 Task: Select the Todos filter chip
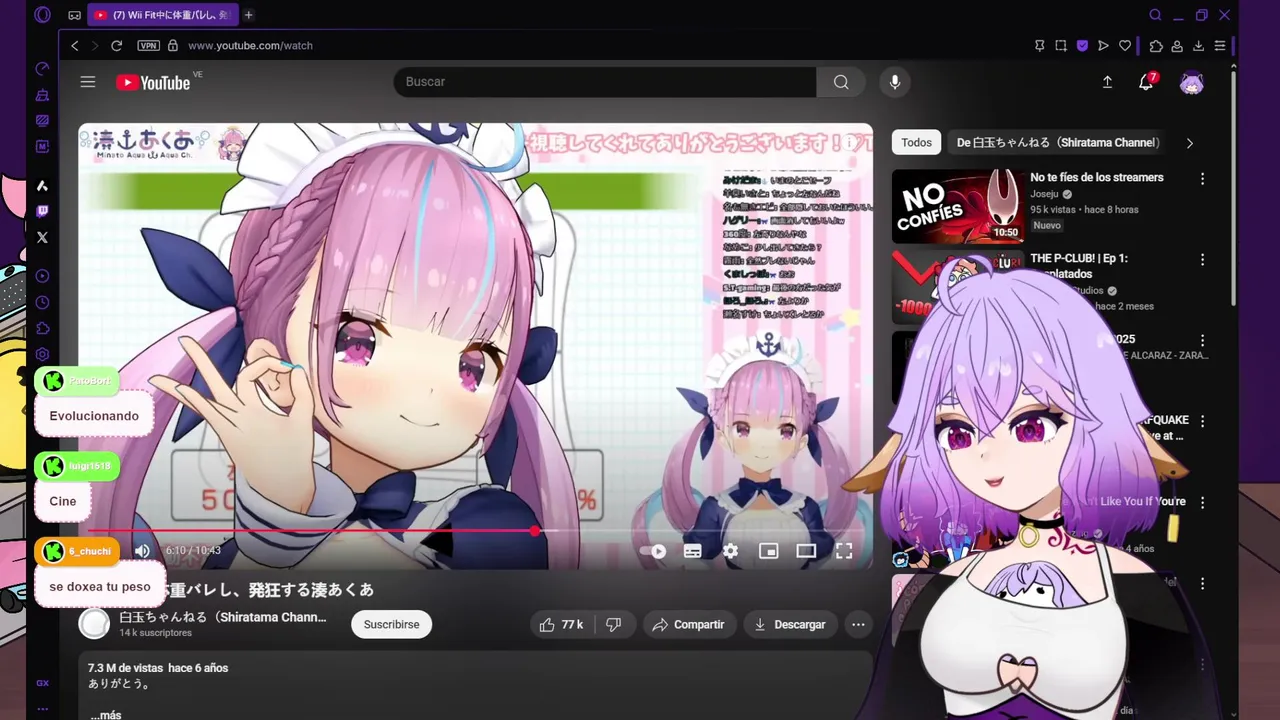pos(916,142)
